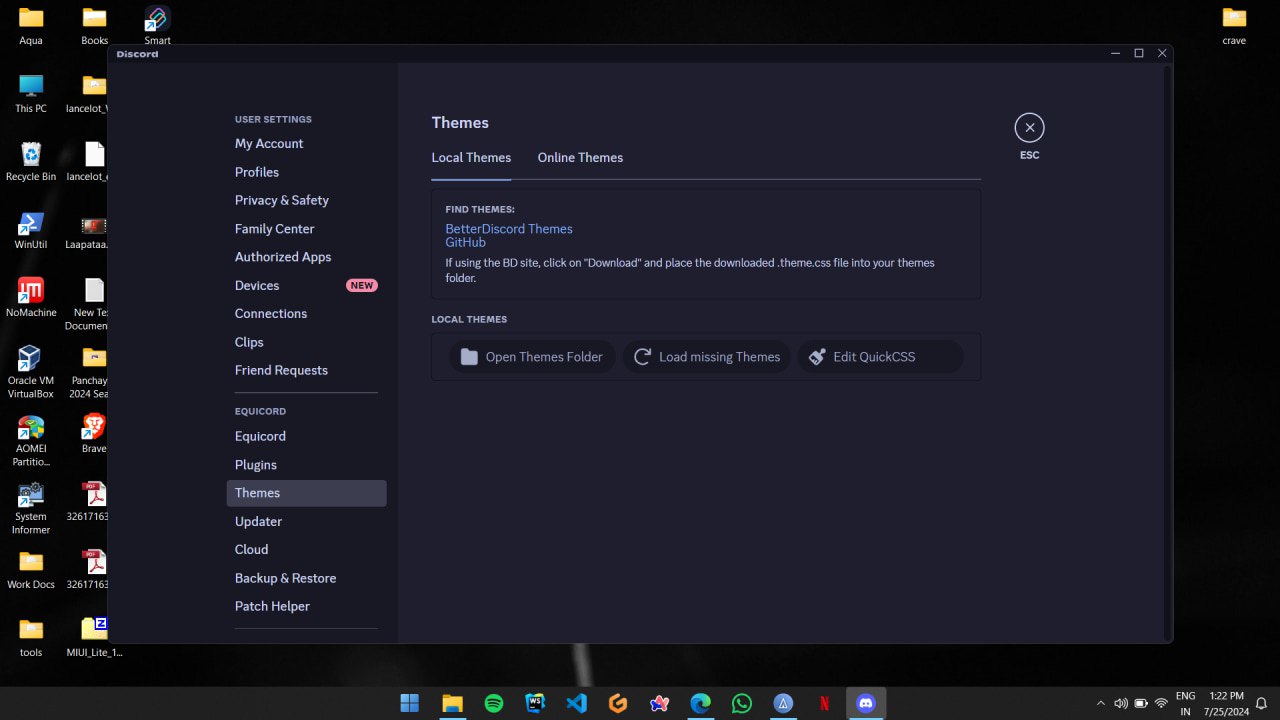Open My Account settings

306,144
